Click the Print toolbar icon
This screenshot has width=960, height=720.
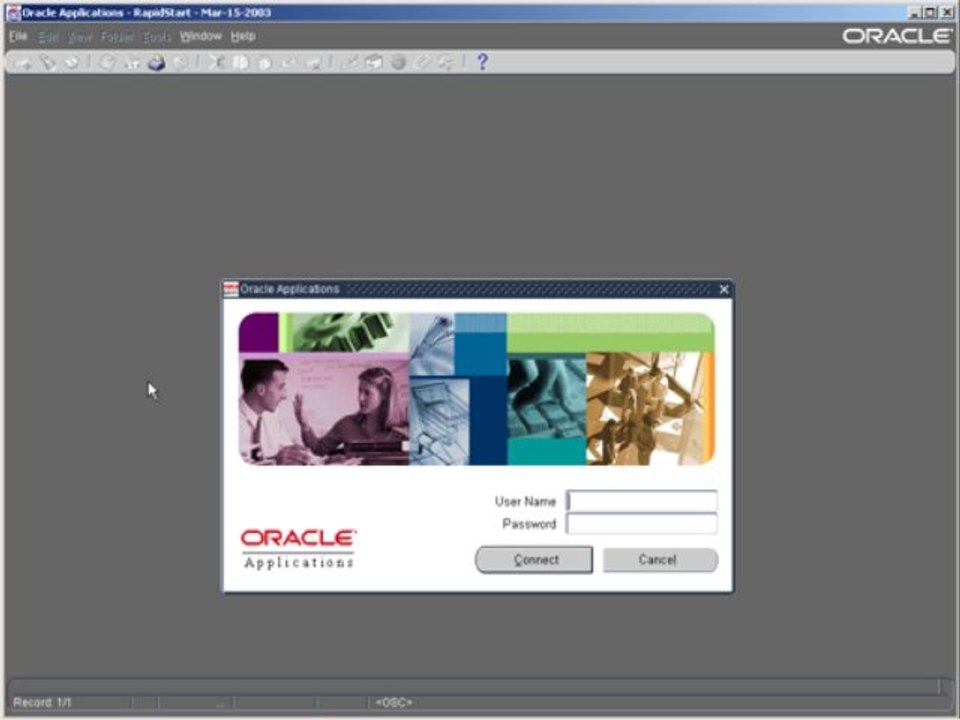(x=157, y=63)
